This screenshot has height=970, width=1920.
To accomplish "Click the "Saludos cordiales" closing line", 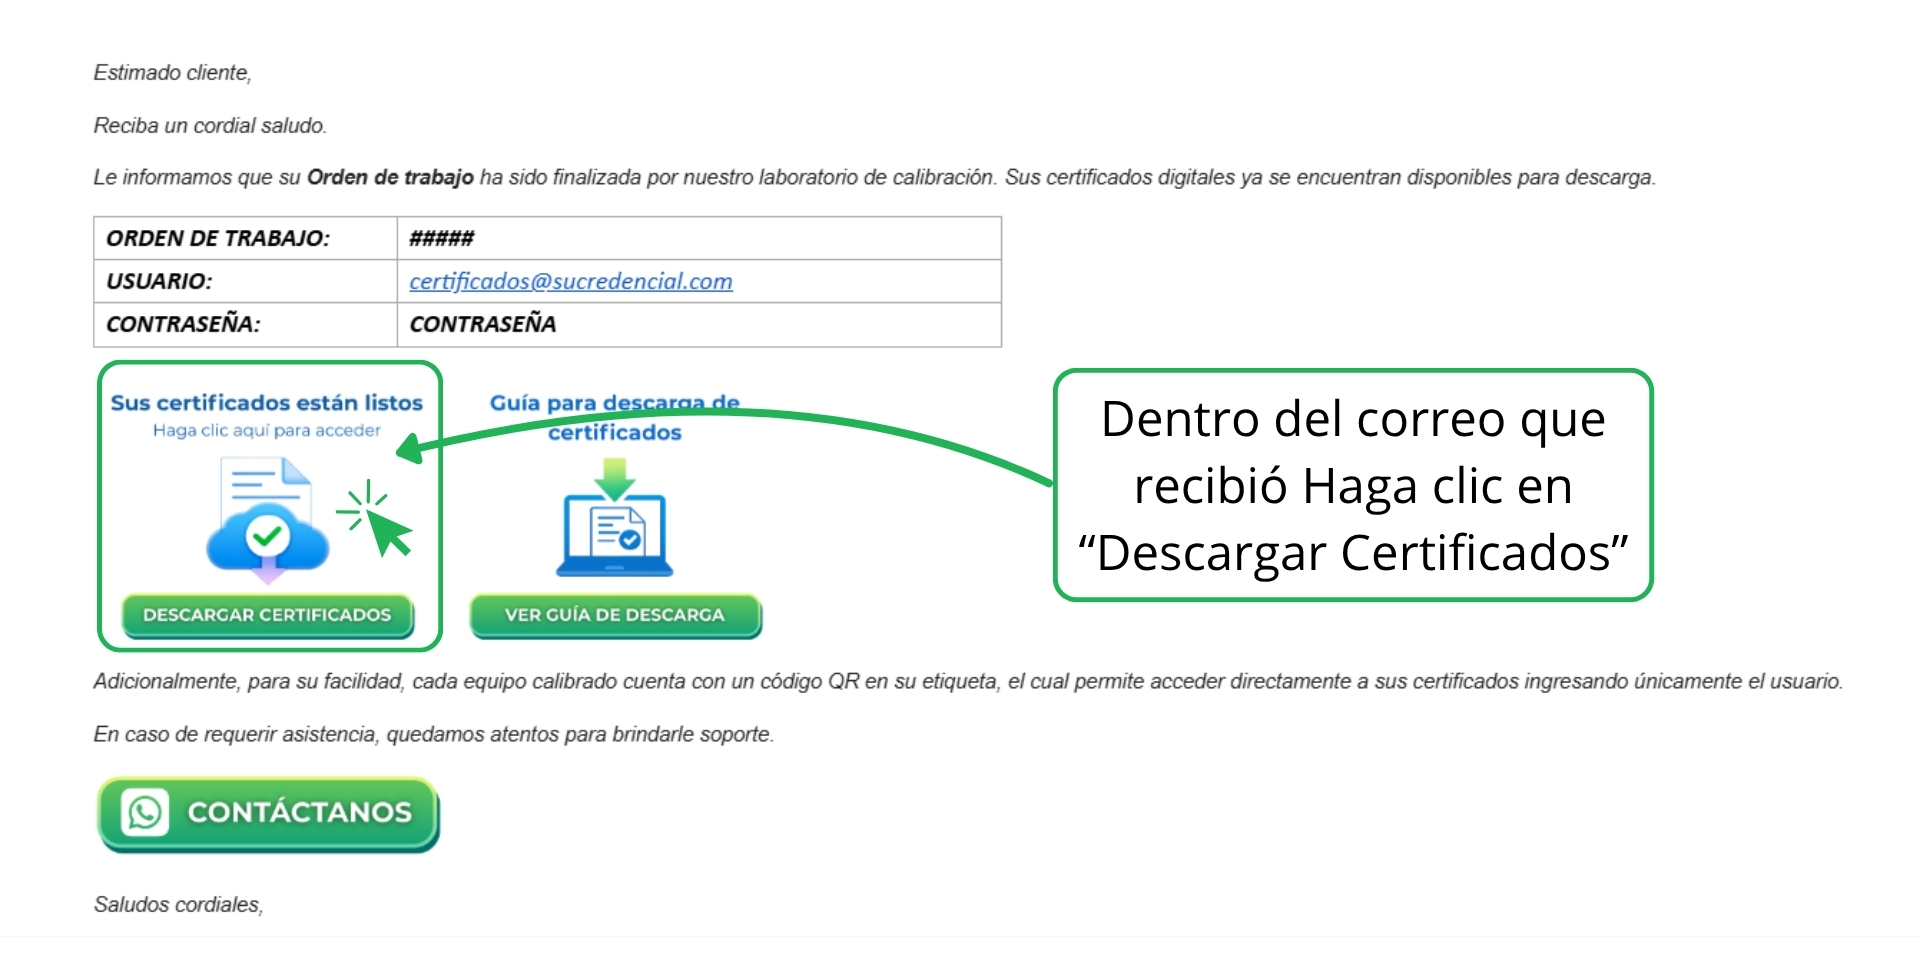I will pyautogui.click(x=178, y=905).
